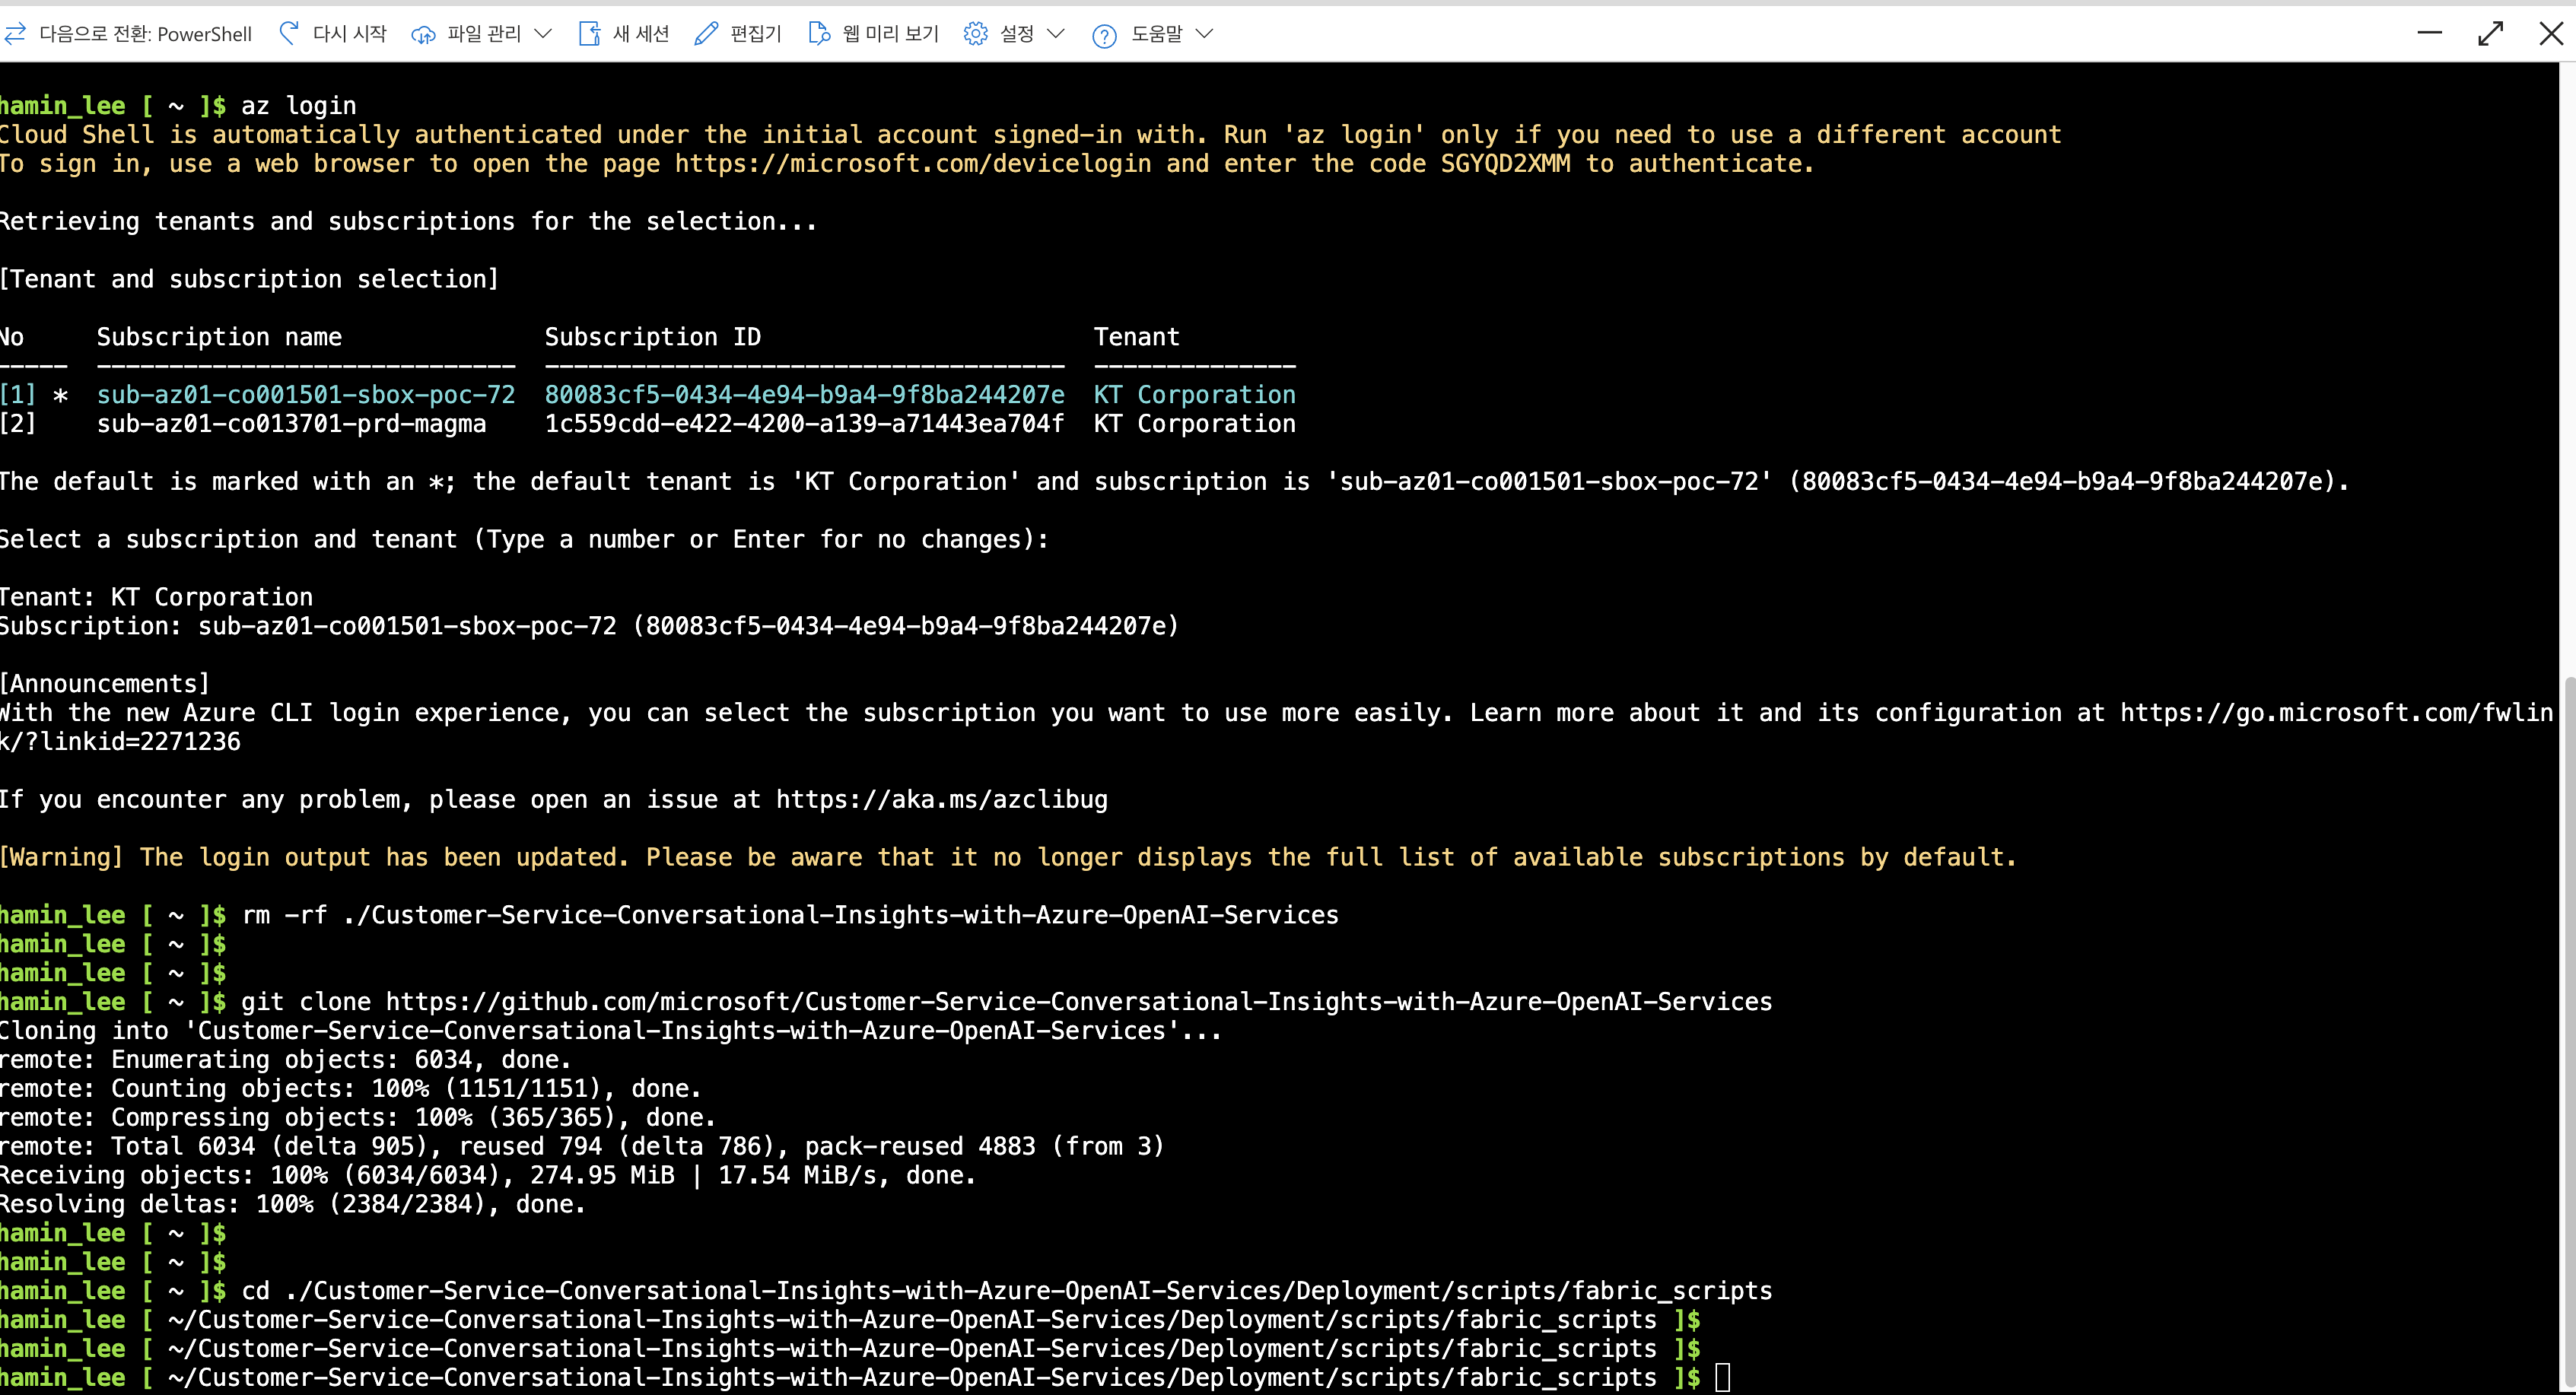2576x1395 pixels.
Task: Click the [Tenant and subscription selection] heading
Action: 249,279
